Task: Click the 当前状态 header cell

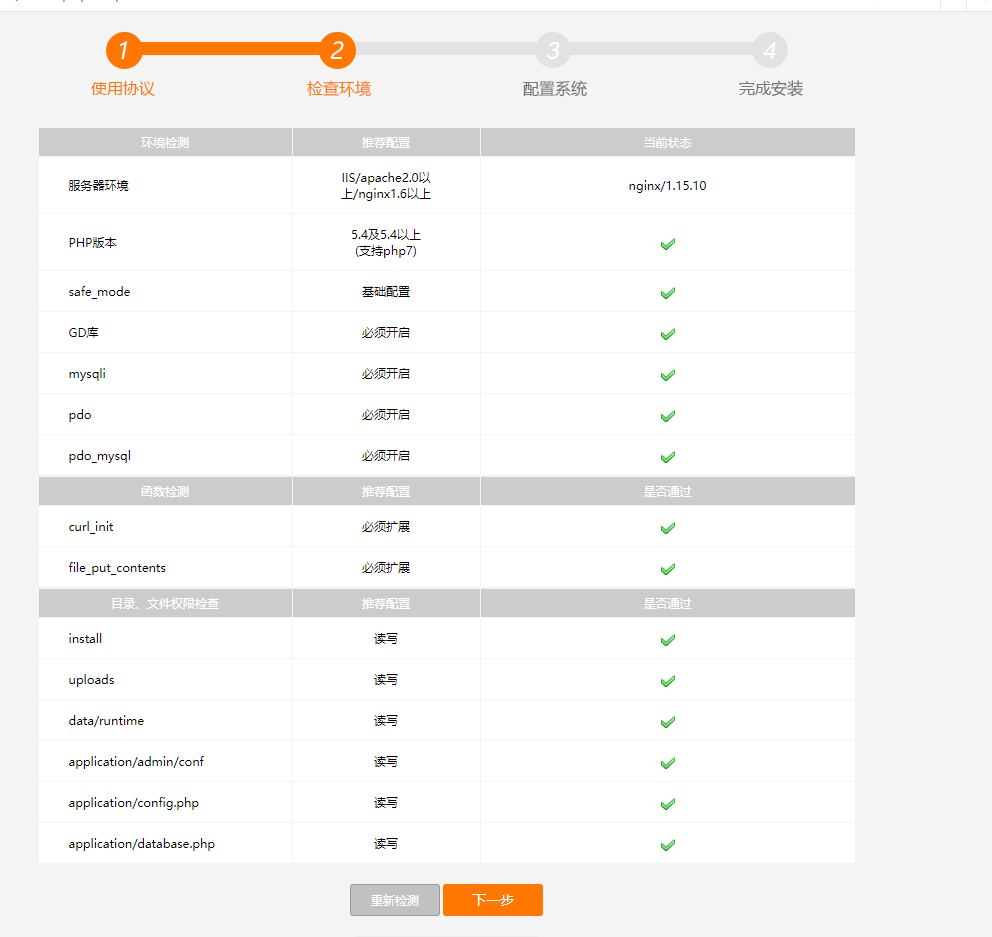Action: click(x=667, y=142)
